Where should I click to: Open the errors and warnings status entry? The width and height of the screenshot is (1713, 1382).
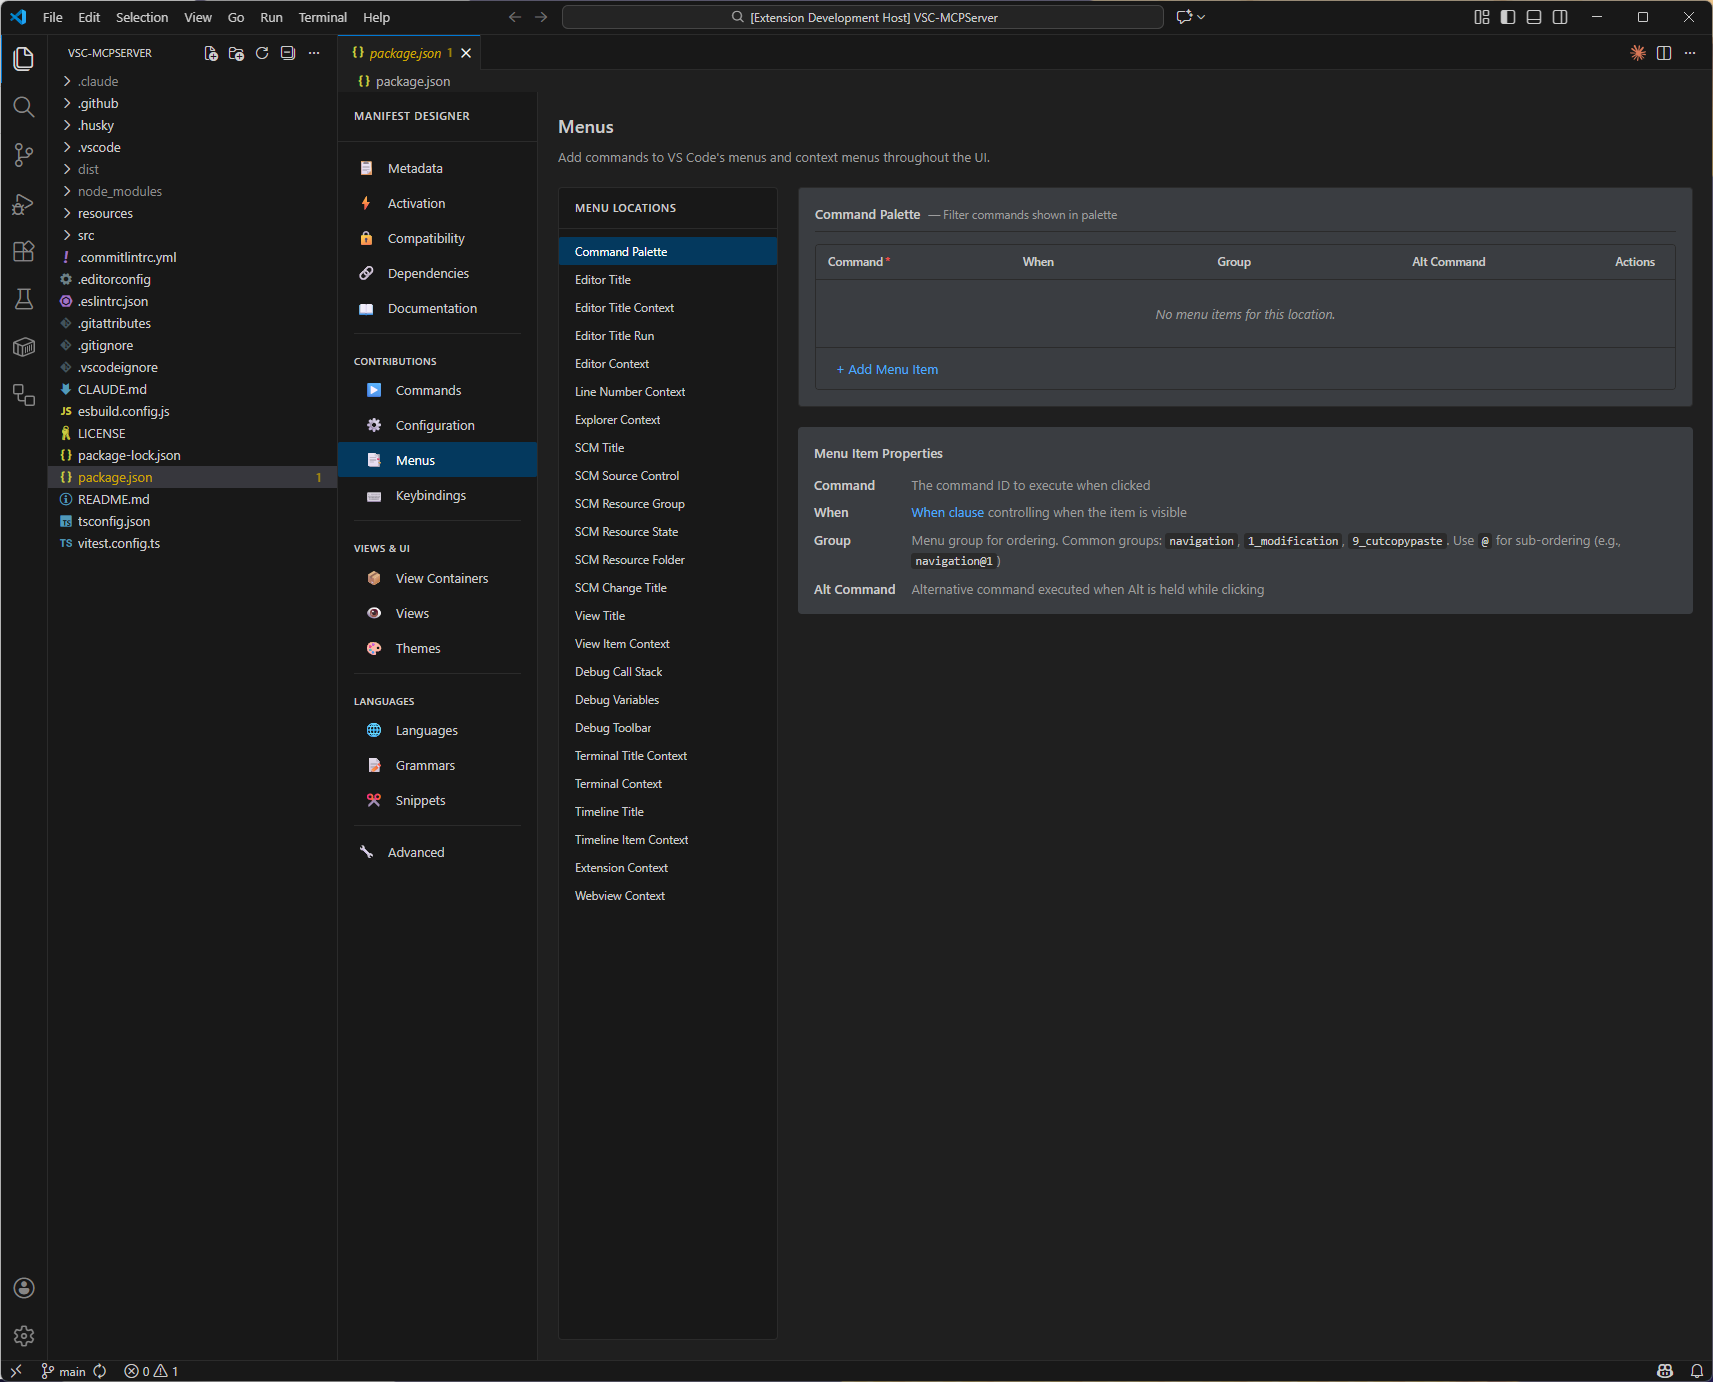151,1371
